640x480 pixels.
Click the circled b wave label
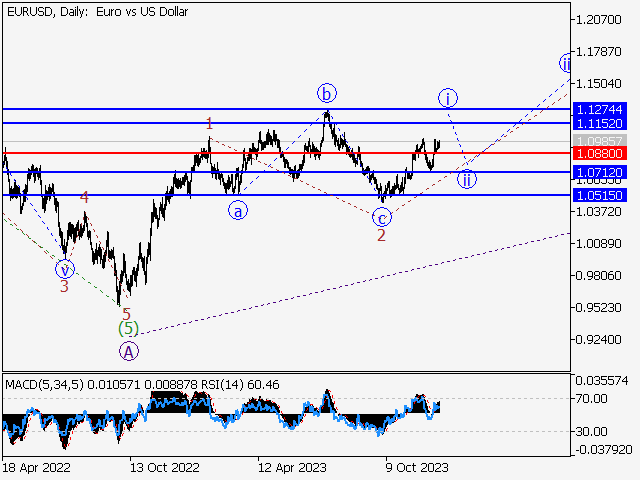tap(327, 94)
